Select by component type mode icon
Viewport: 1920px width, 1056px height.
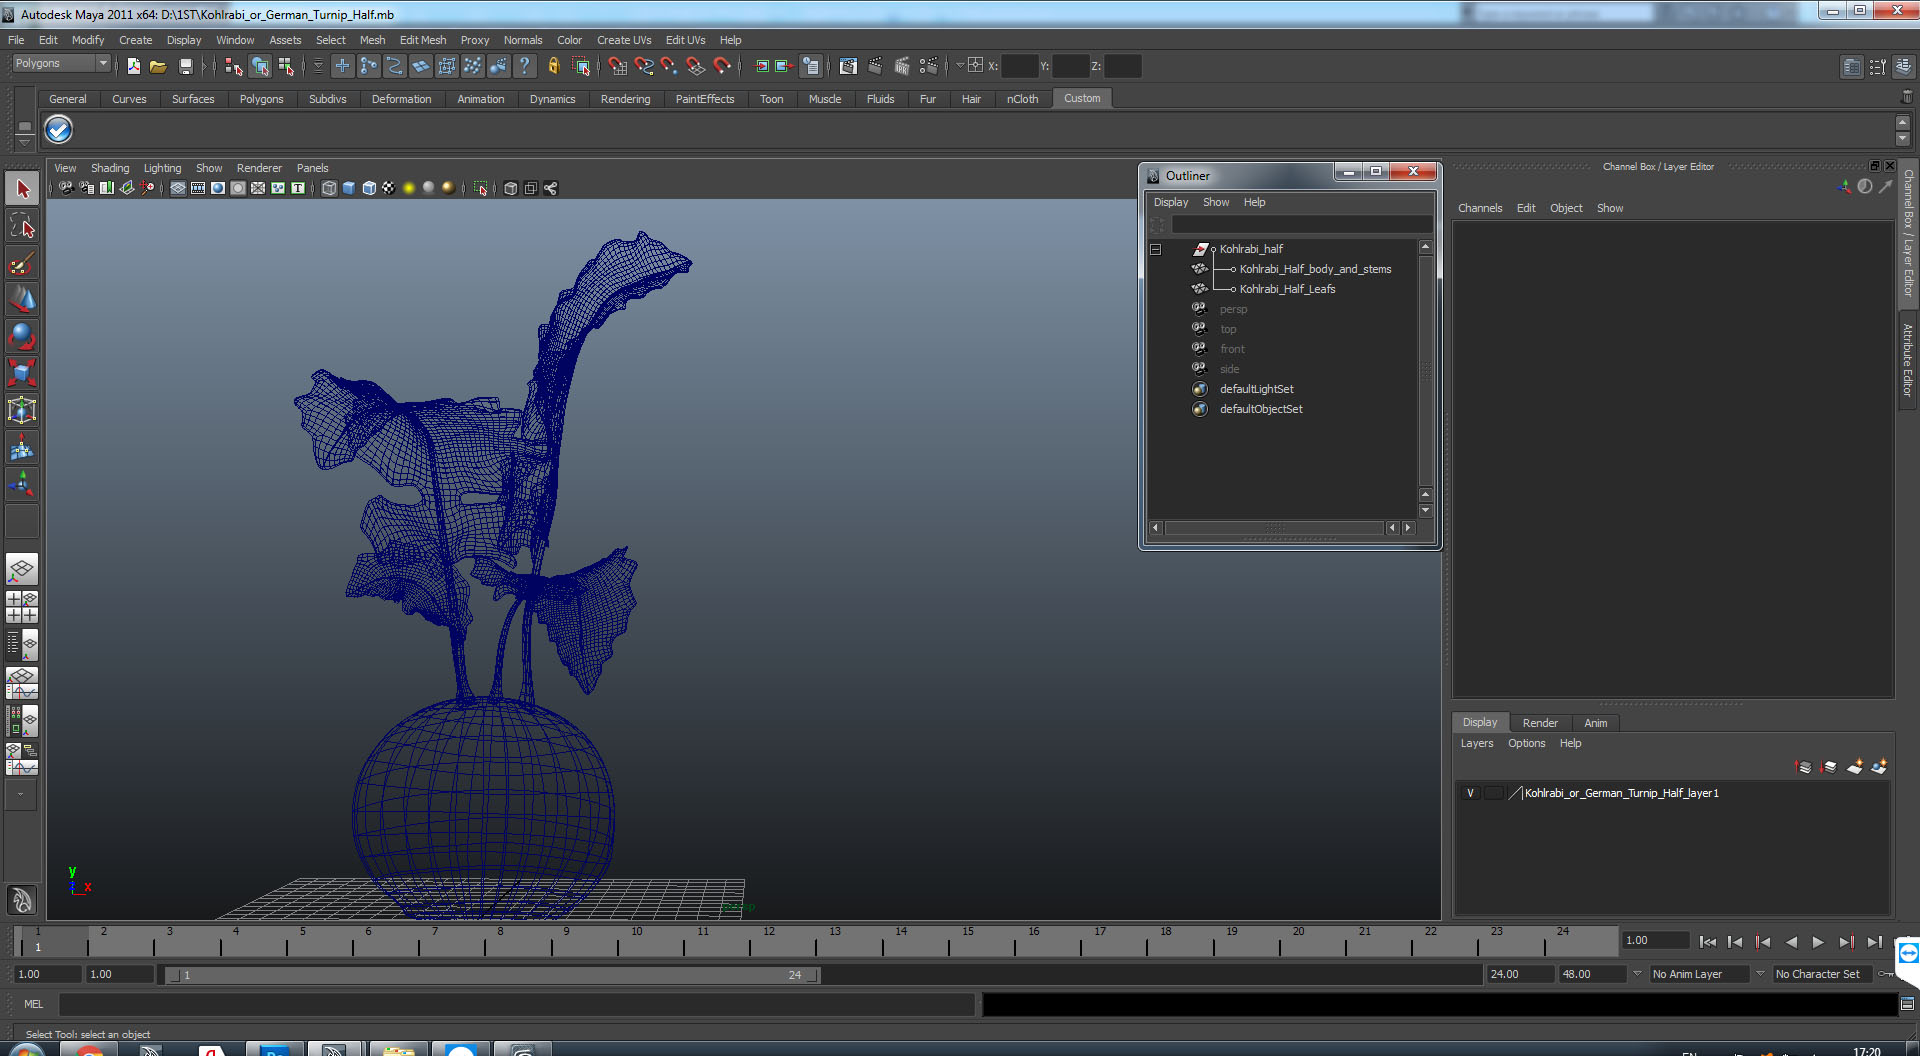coord(286,66)
